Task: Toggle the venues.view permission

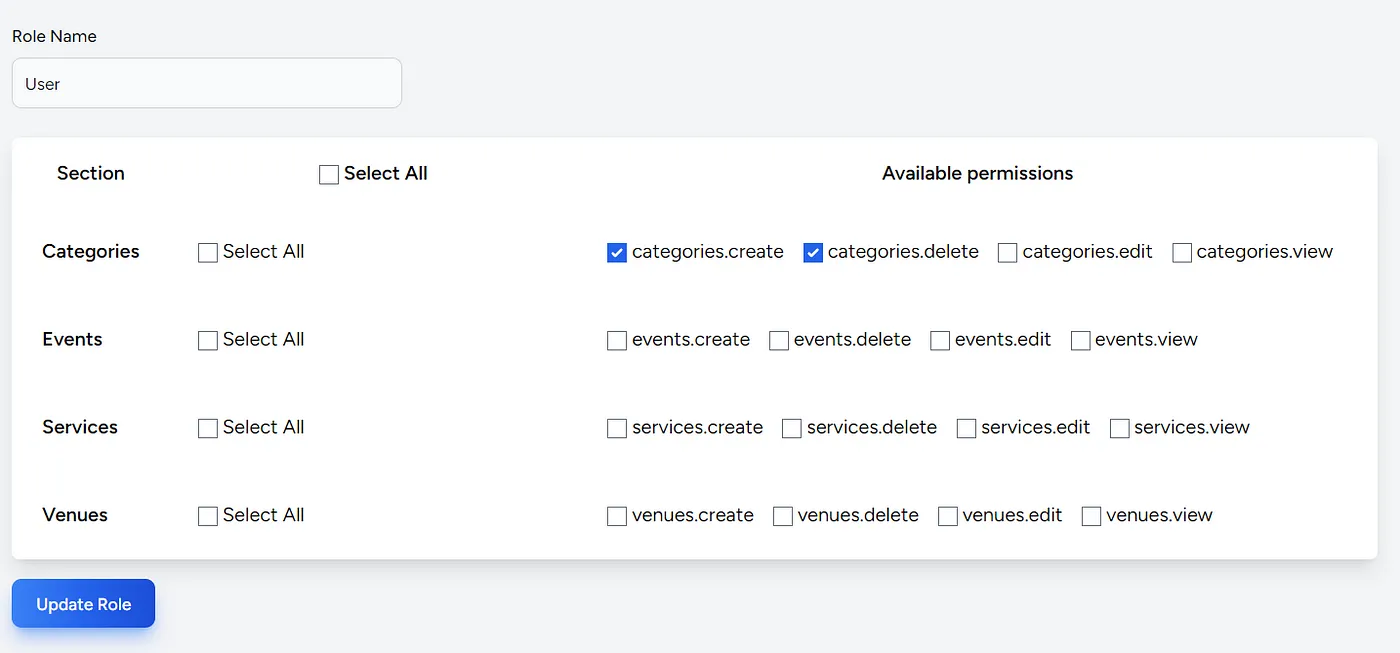Action: coord(1092,517)
